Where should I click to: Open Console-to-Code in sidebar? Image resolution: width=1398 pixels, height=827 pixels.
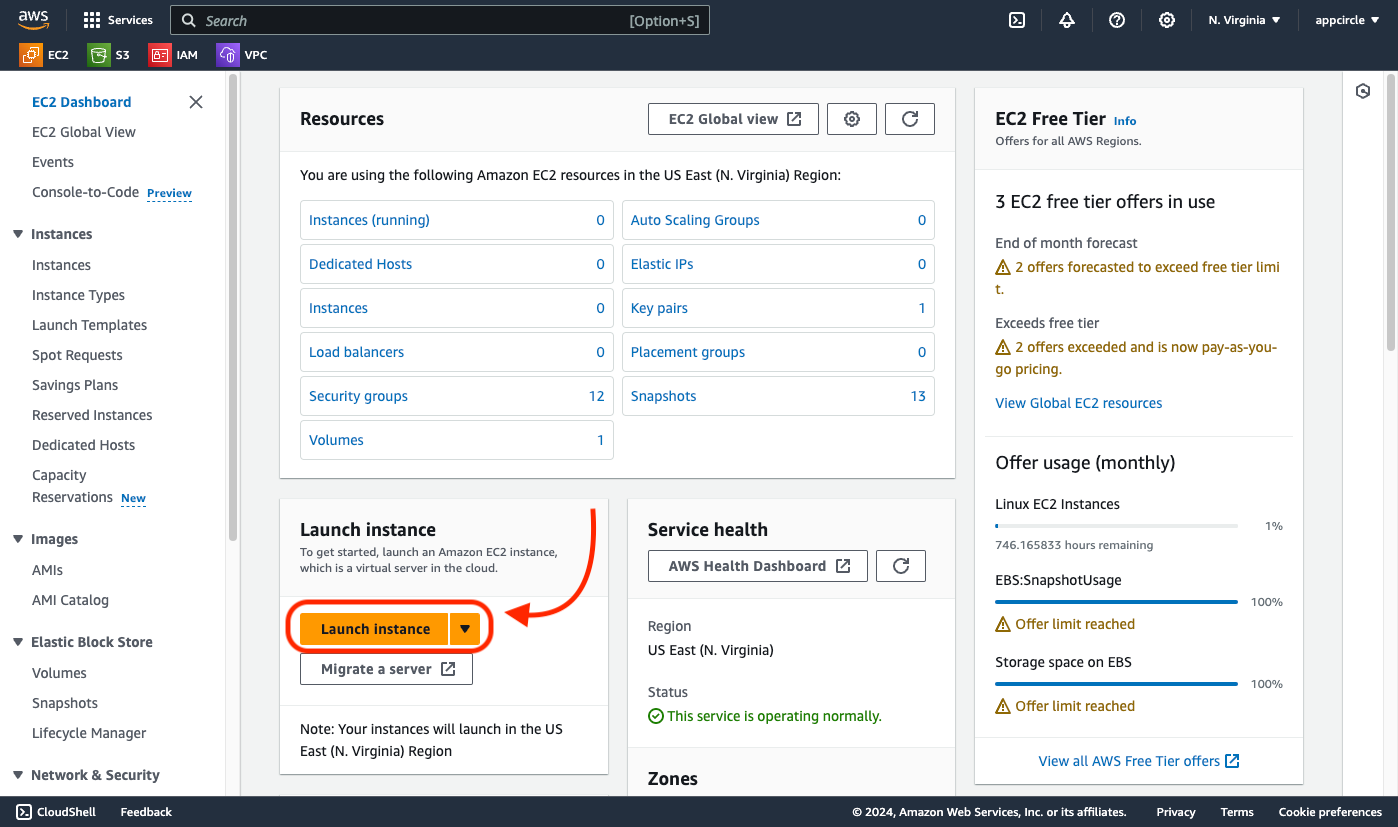point(86,192)
